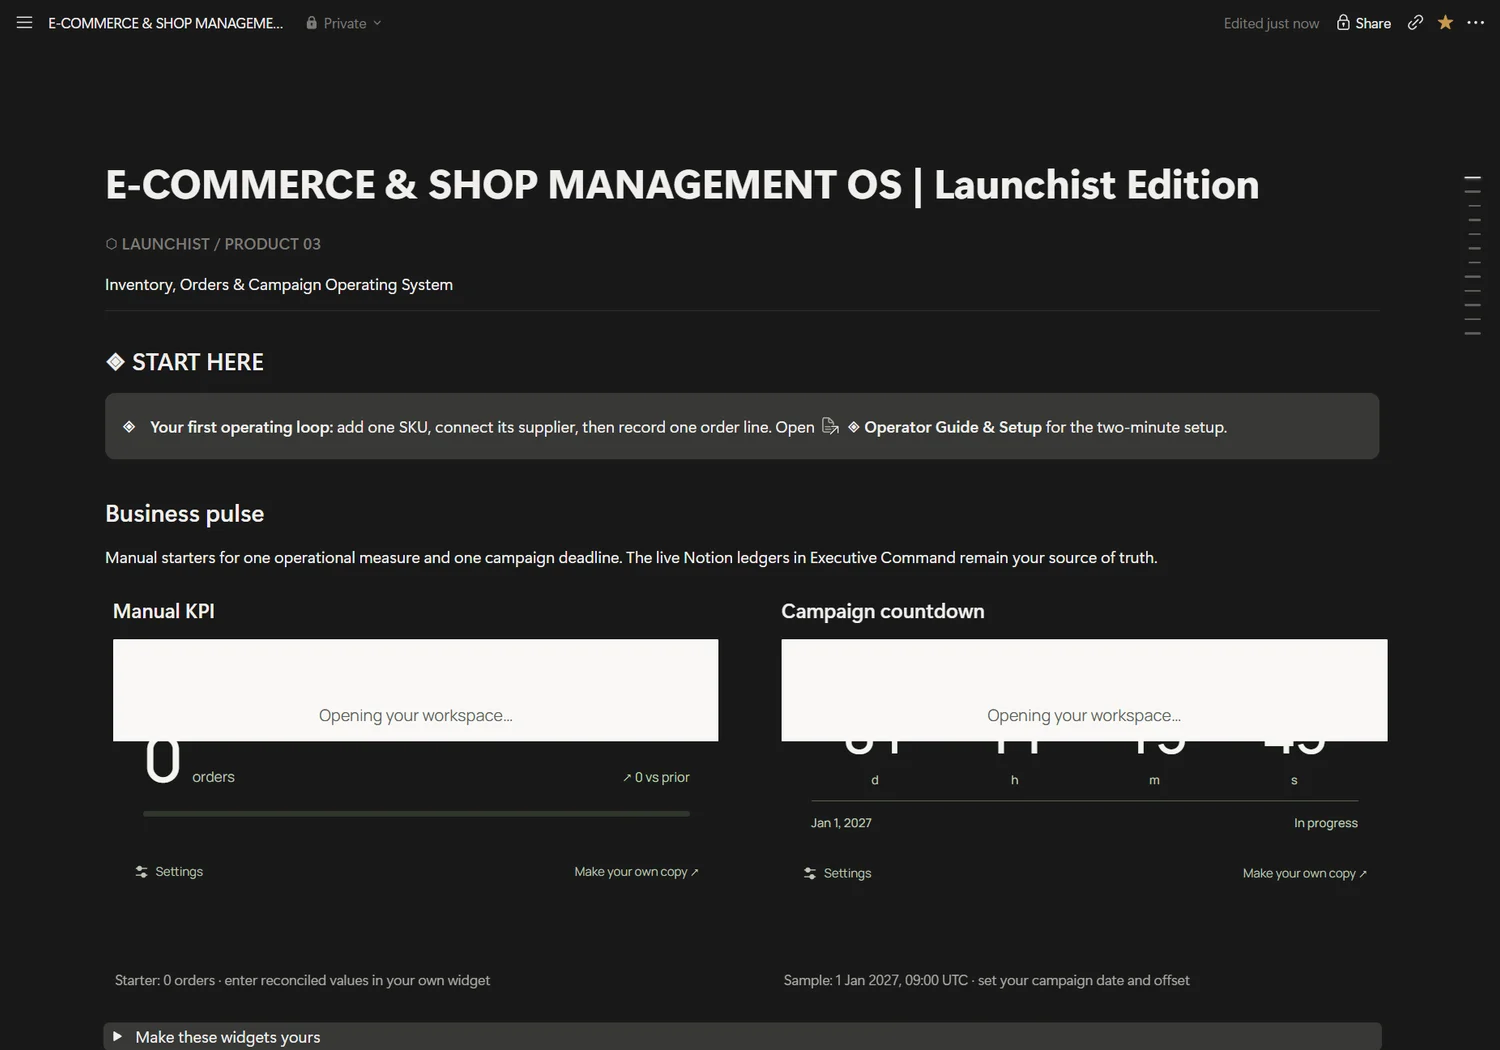Expand the Make these widgets yours toggle
This screenshot has height=1050, width=1500.
tap(117, 1037)
